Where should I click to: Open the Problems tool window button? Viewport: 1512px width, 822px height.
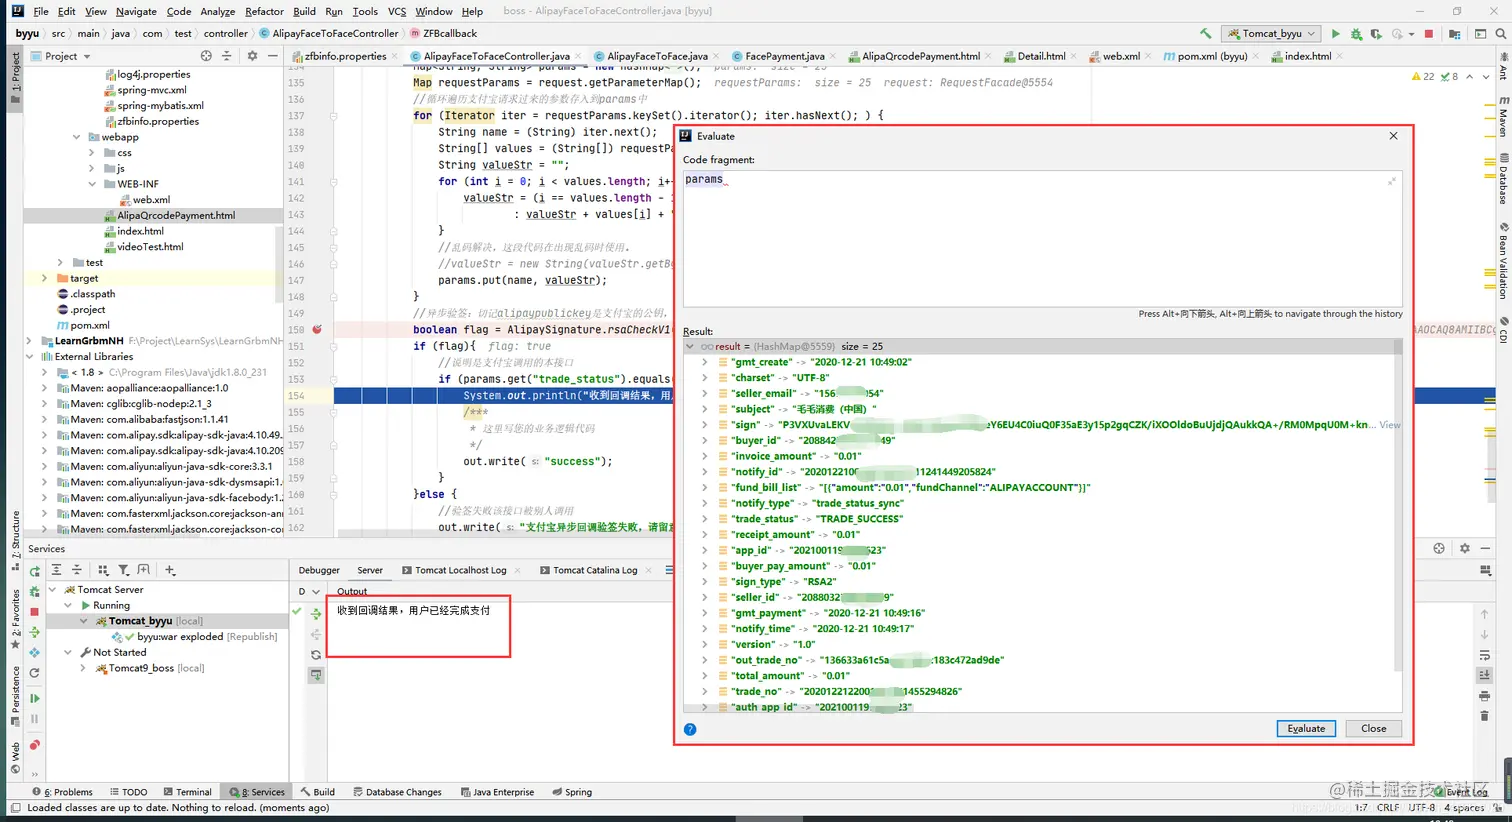pyautogui.click(x=62, y=792)
